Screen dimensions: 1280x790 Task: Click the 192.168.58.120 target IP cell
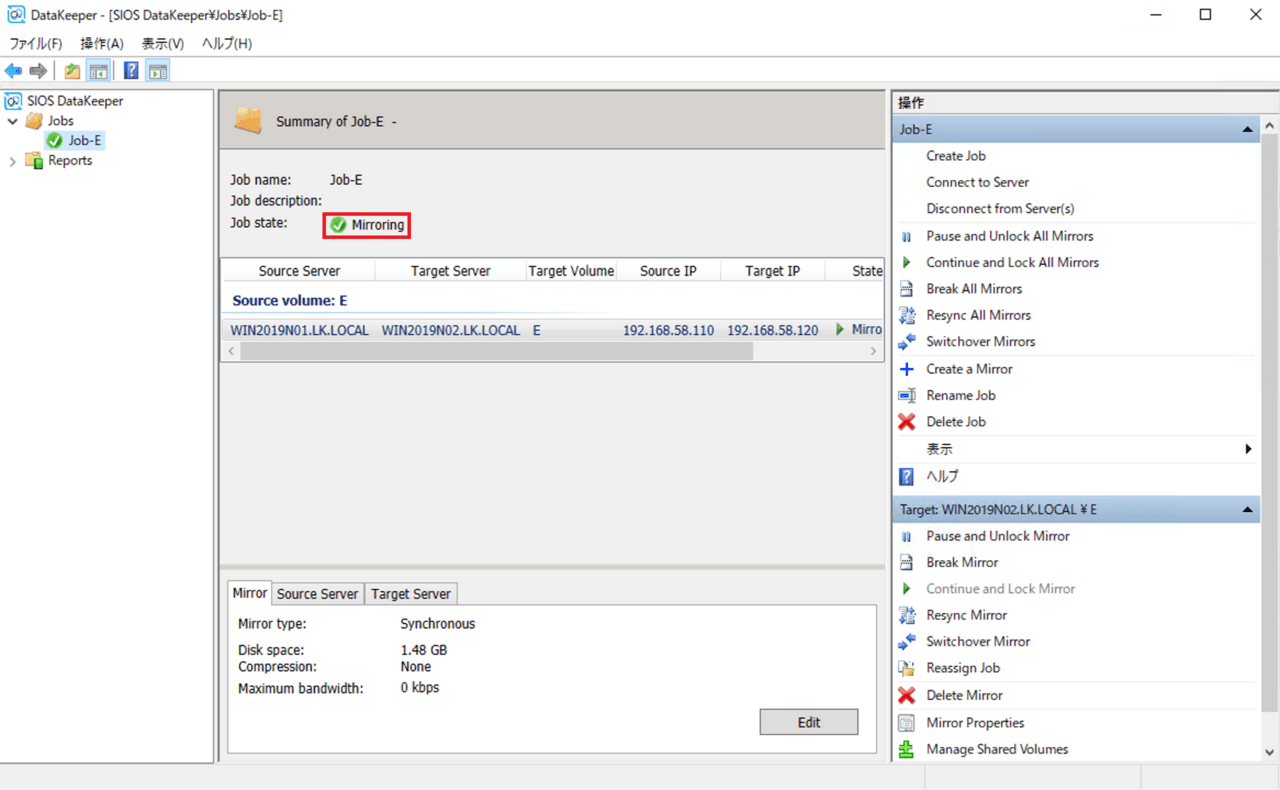[x=772, y=330]
